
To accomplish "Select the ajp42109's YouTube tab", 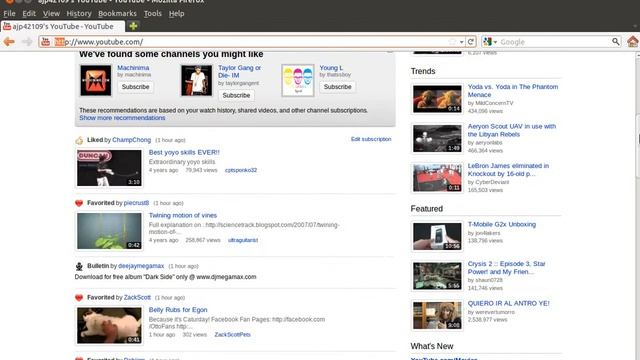I will [x=62, y=27].
